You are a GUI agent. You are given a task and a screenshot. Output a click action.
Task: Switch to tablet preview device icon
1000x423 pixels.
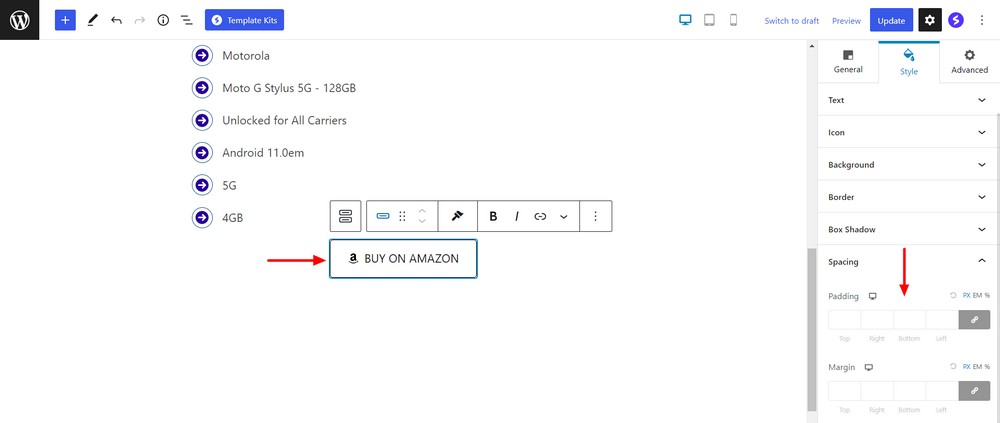[x=709, y=20]
